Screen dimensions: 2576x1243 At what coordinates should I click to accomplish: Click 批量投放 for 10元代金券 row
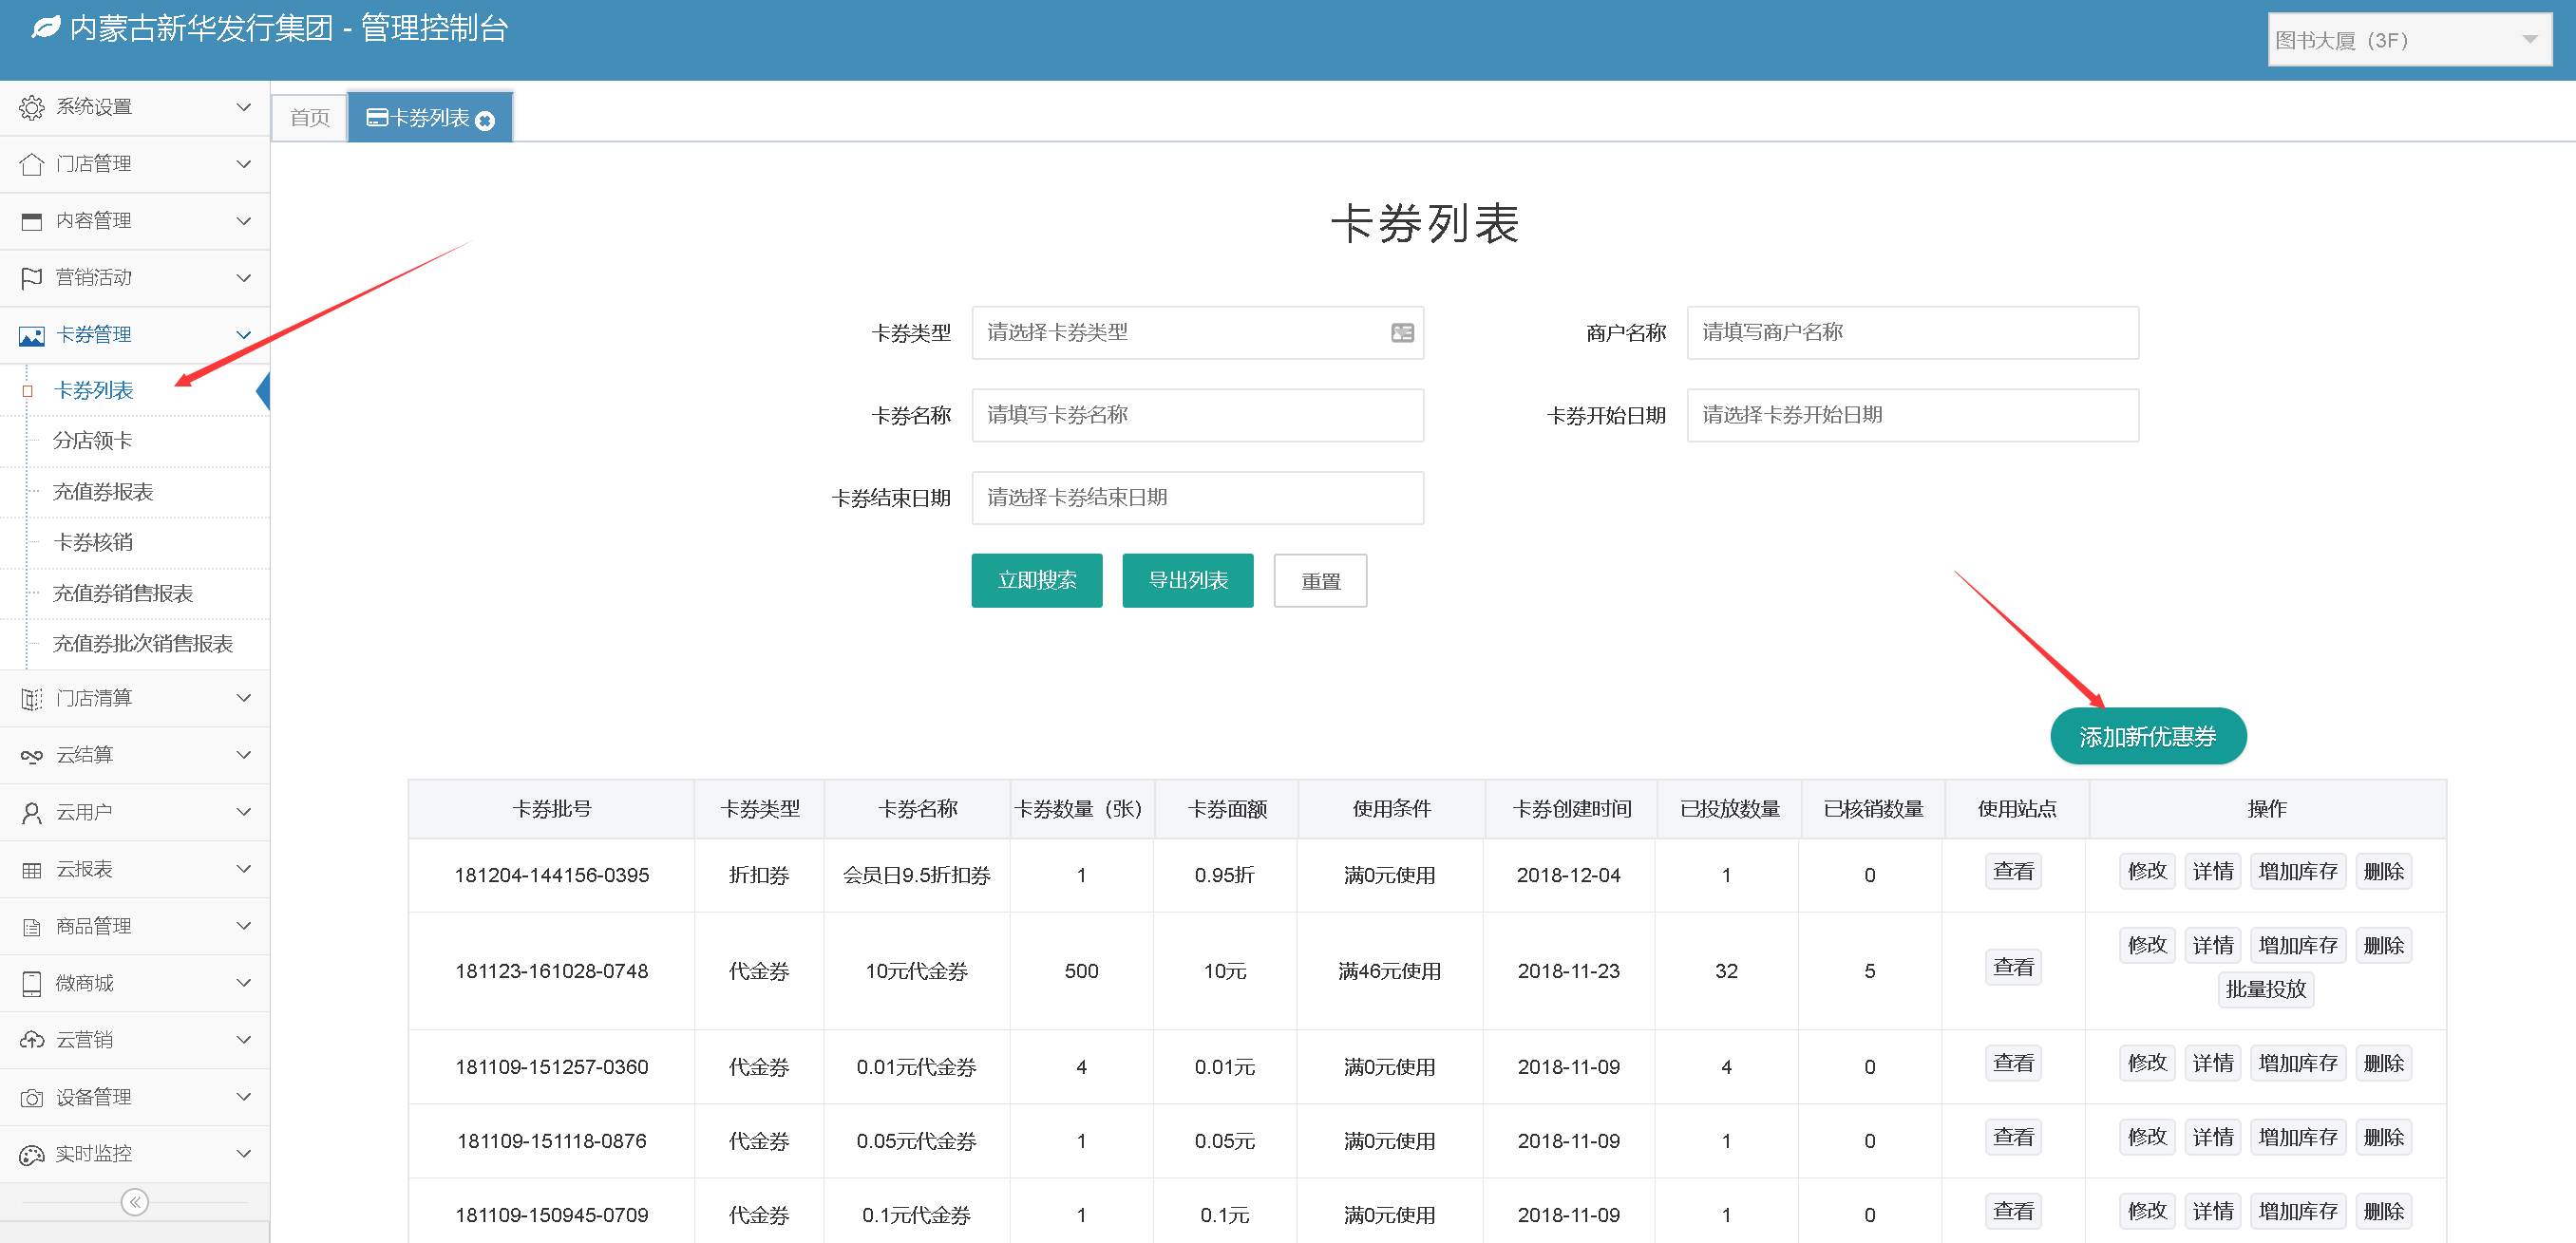click(x=2264, y=989)
